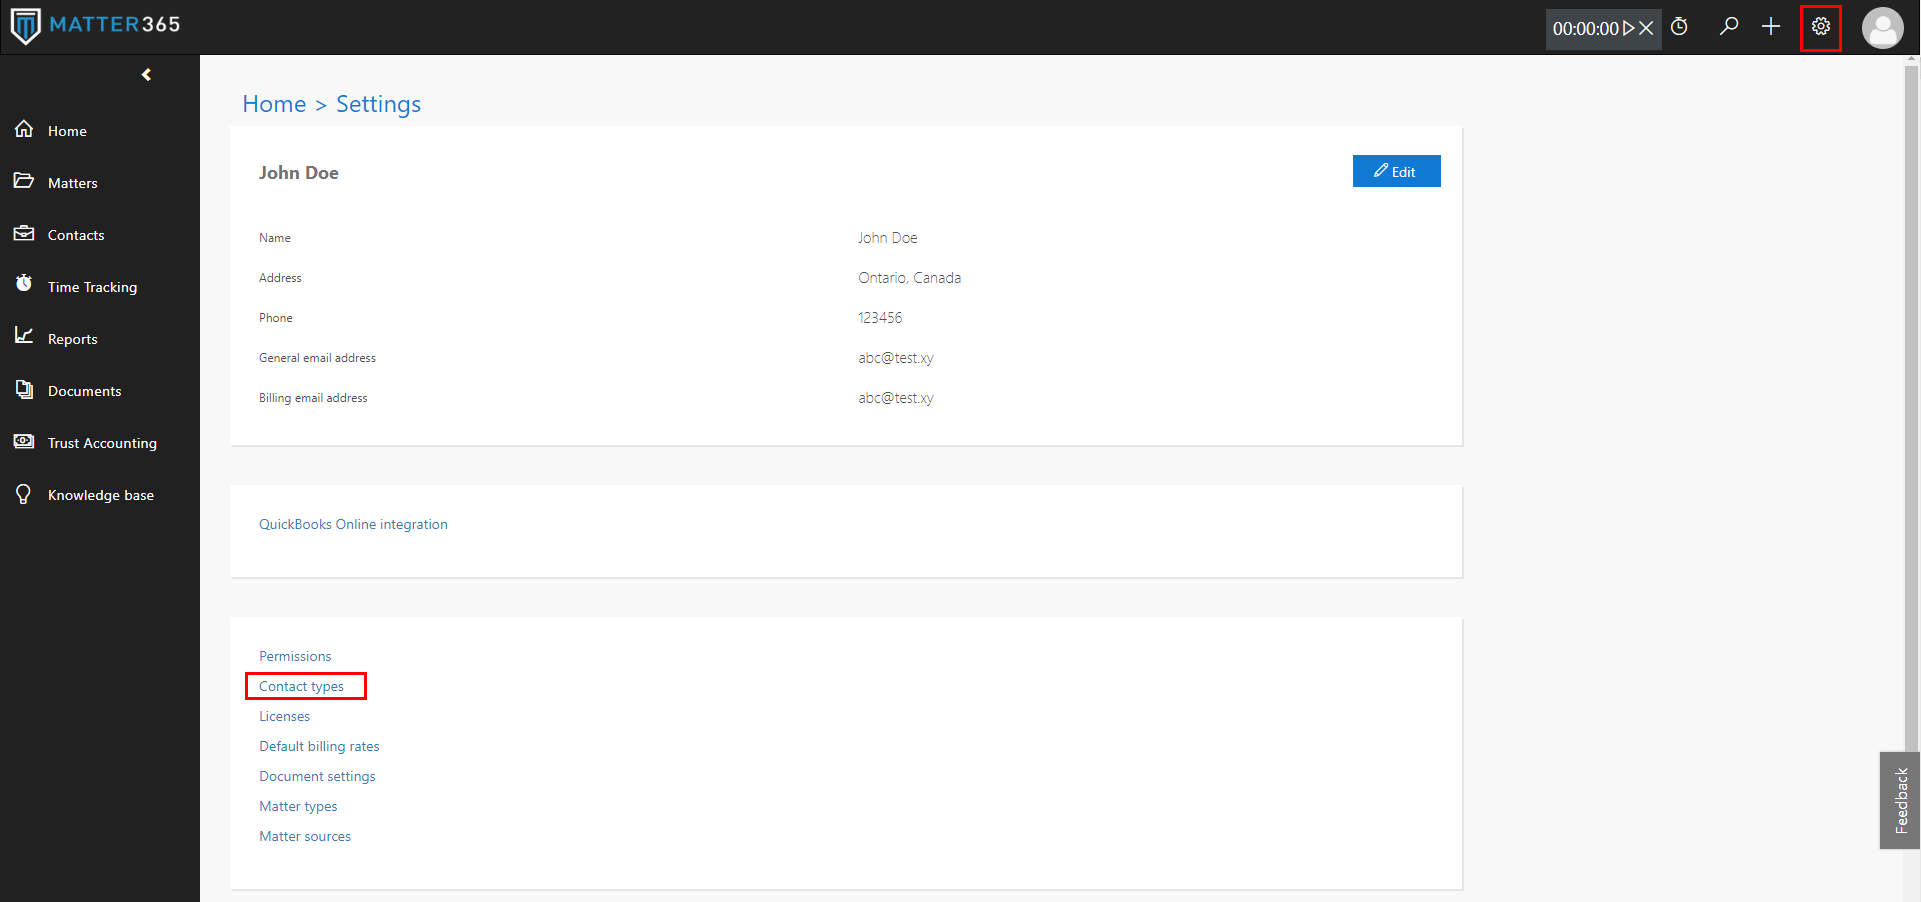Click the Matters folder icon
Viewport: 1921px width, 902px height.
click(x=24, y=181)
